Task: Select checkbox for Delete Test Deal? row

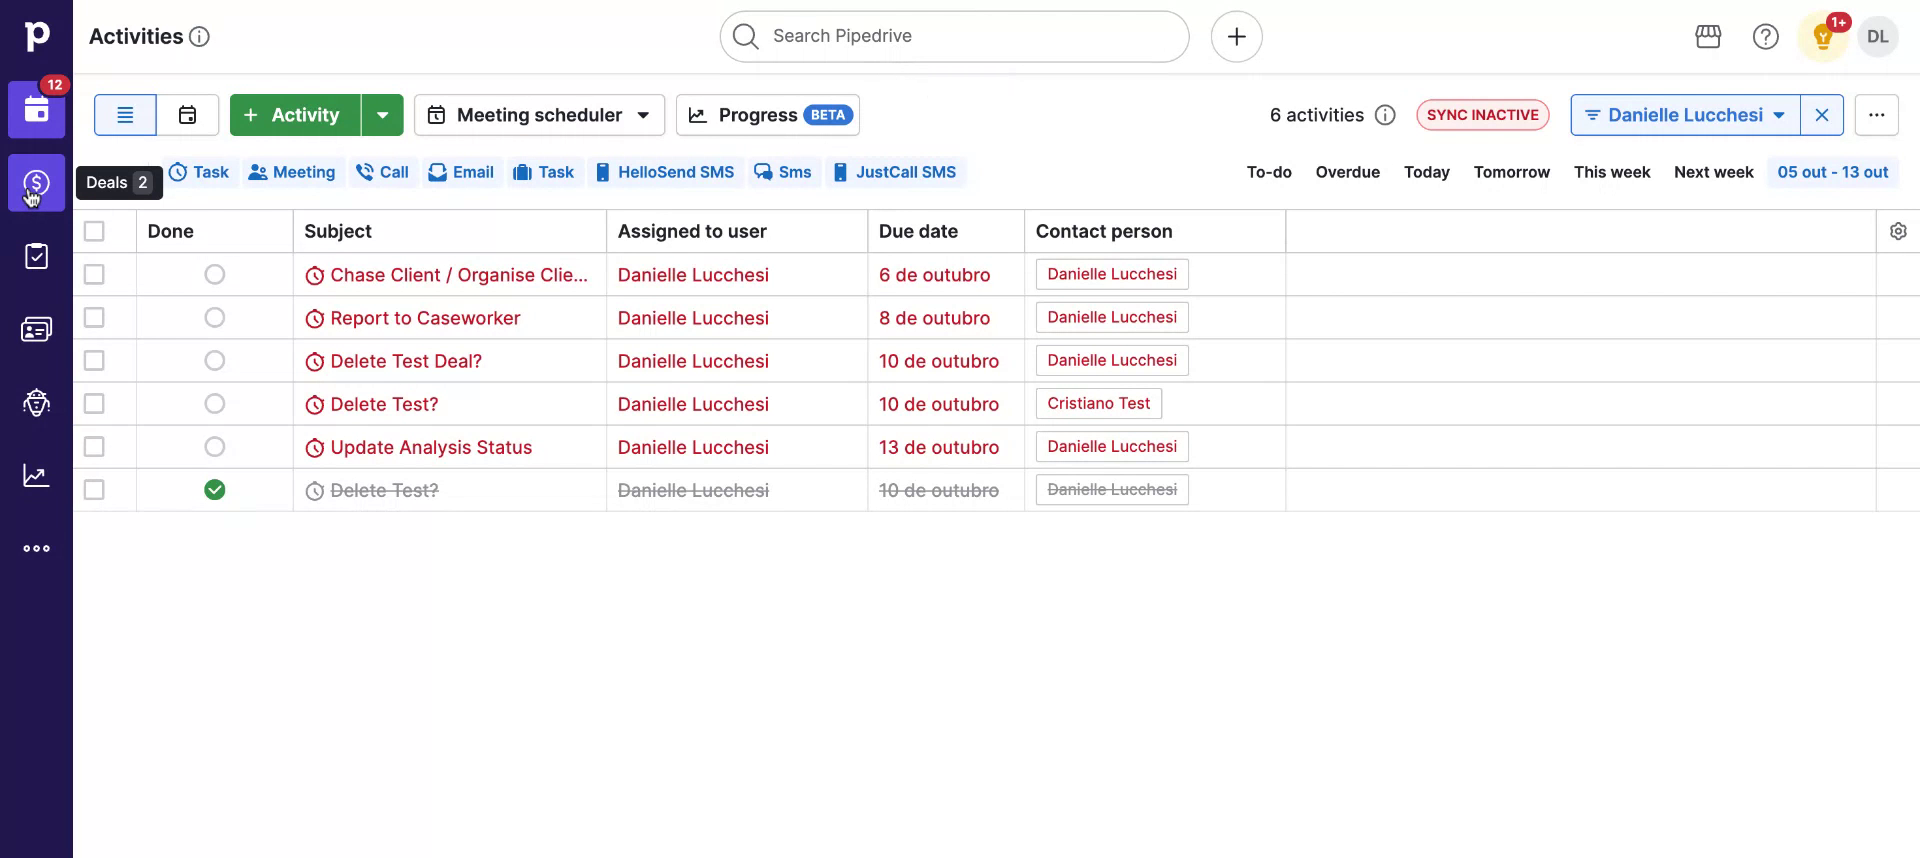Action: pos(94,360)
